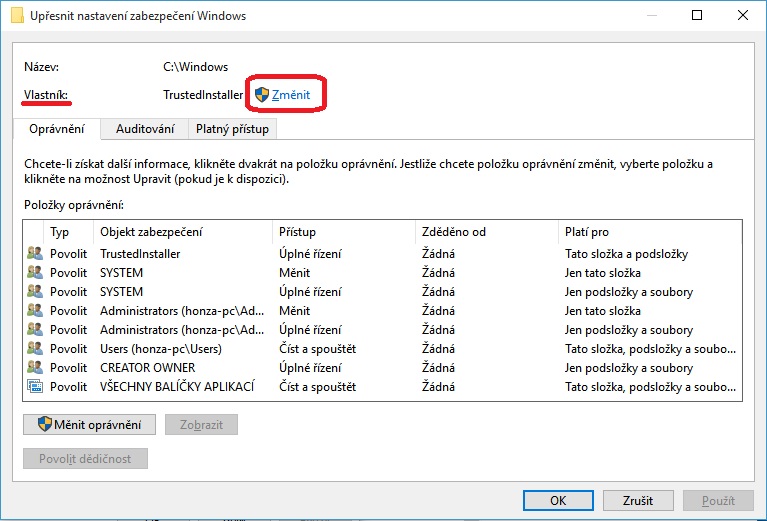The width and height of the screenshot is (767, 521).
Task: Click the Zobrazit button
Action: click(x=201, y=425)
